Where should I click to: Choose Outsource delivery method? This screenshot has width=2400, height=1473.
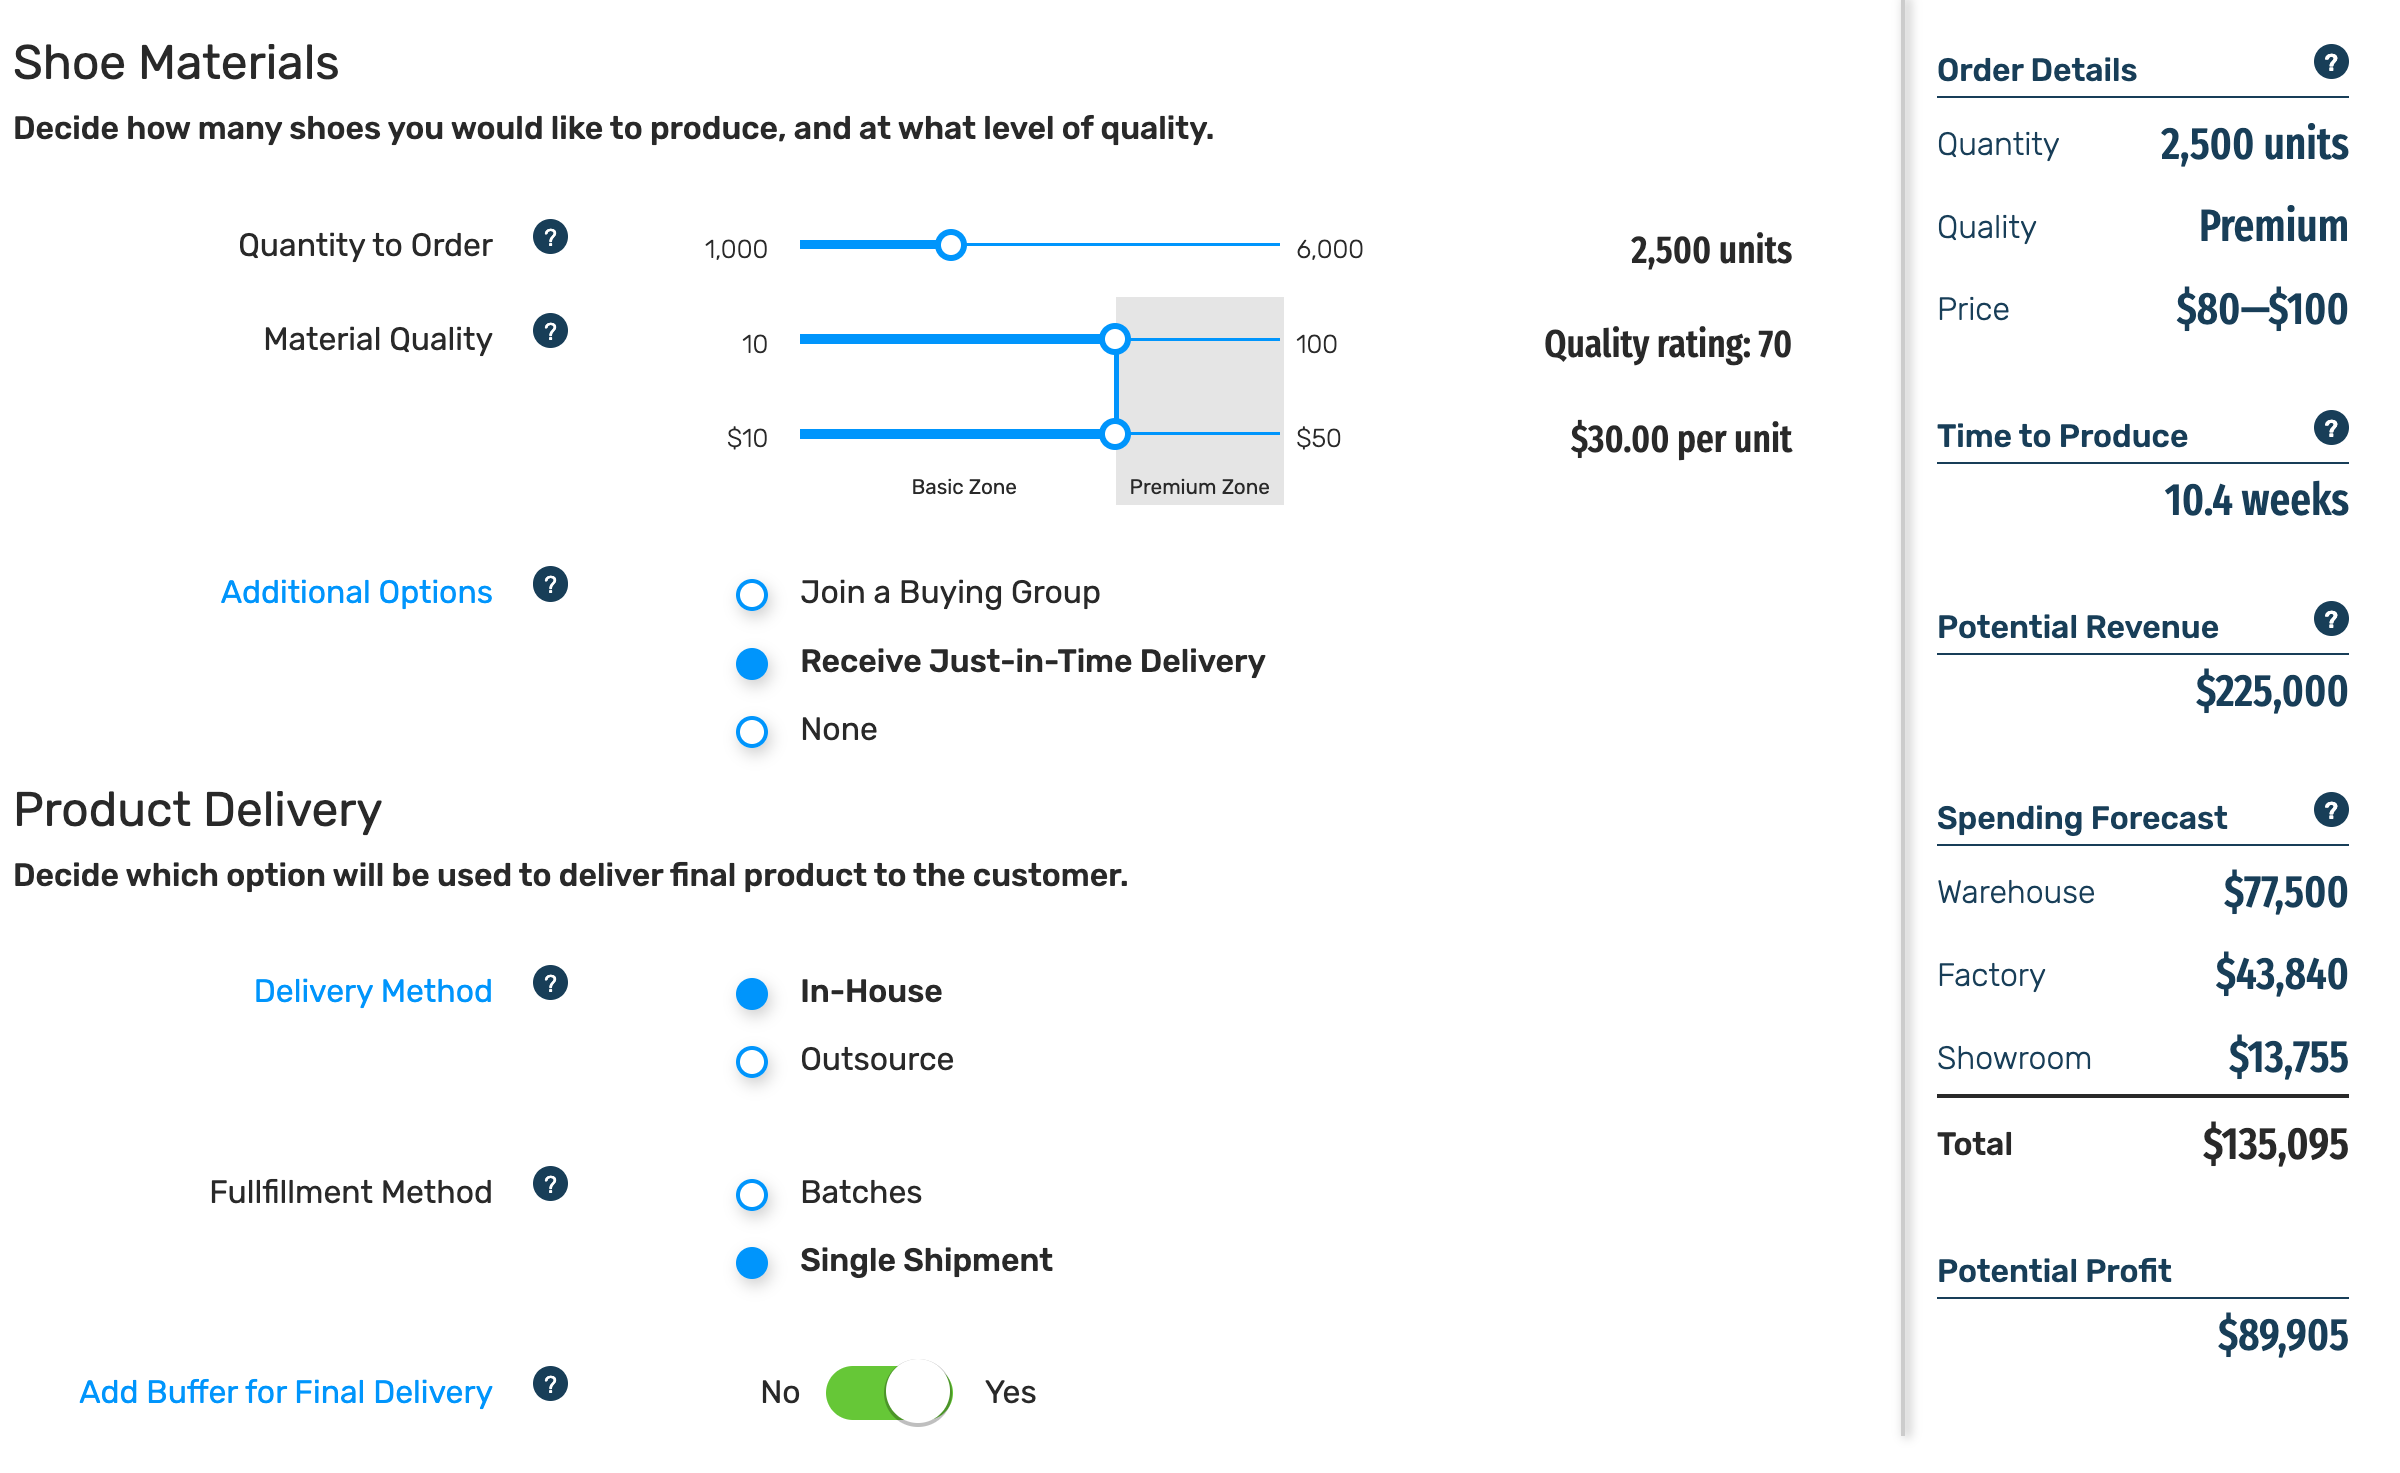coord(752,1062)
